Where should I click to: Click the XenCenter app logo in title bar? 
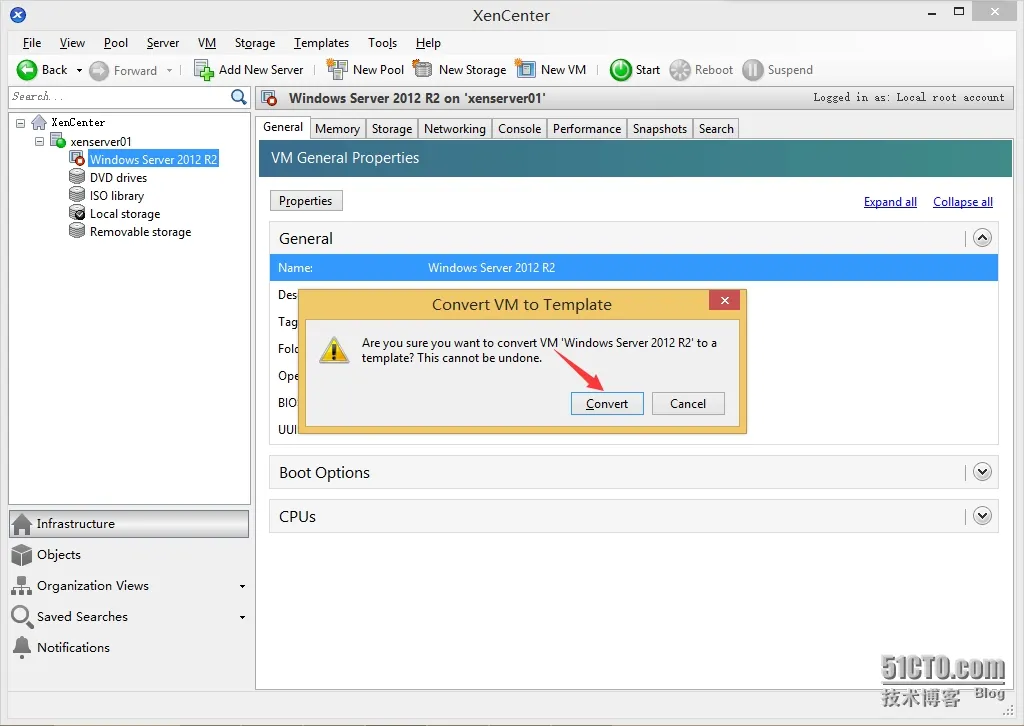[x=18, y=14]
